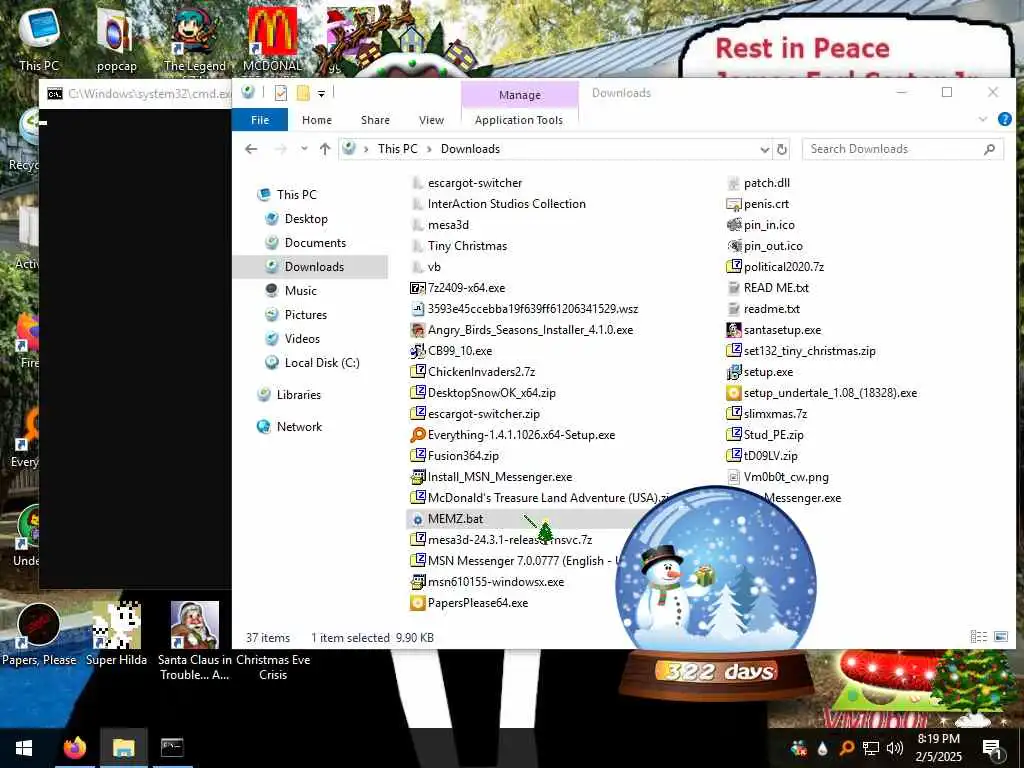Go up one folder level arrow
The width and height of the screenshot is (1024, 768).
(325, 149)
